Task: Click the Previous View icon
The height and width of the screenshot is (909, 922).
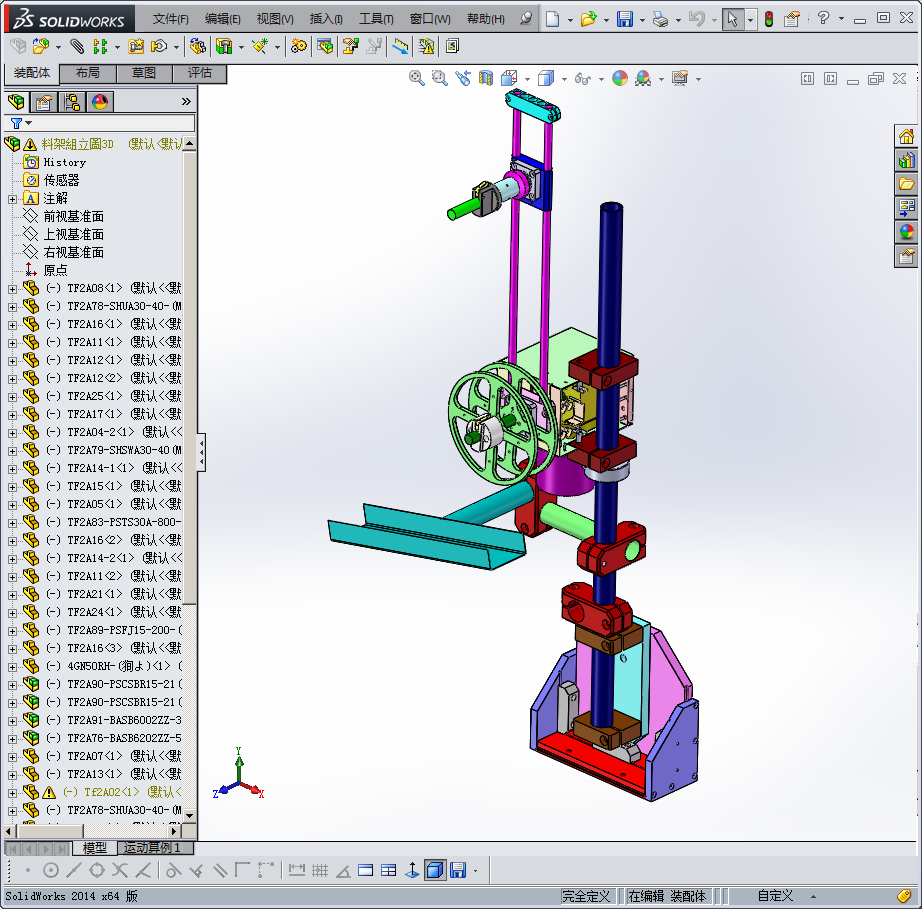Action: pyautogui.click(x=463, y=78)
